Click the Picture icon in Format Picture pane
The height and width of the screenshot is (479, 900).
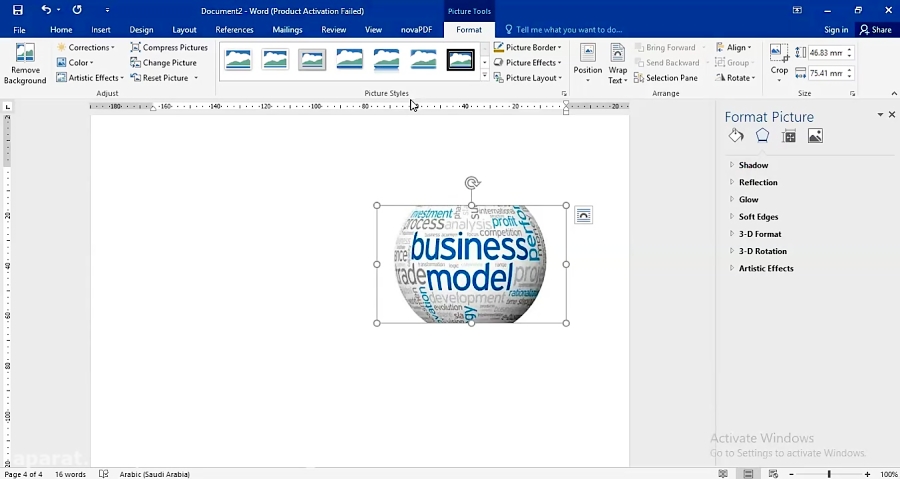coord(815,136)
